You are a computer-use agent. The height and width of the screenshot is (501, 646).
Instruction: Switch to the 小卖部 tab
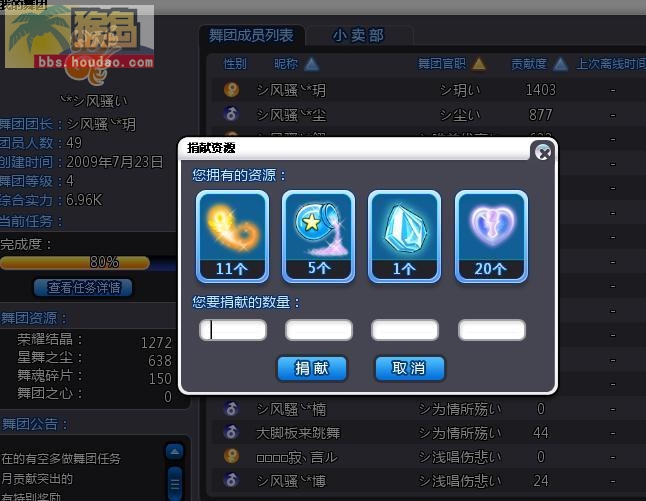(358, 36)
